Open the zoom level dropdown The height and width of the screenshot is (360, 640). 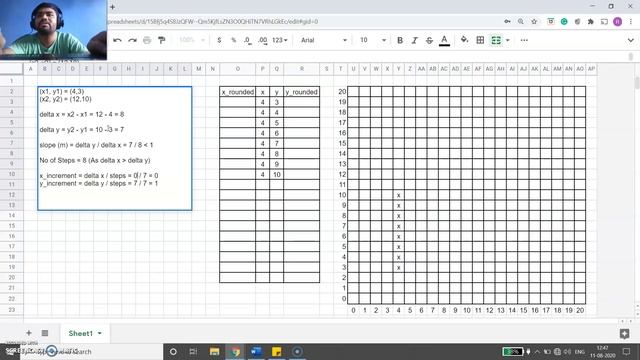(191, 40)
